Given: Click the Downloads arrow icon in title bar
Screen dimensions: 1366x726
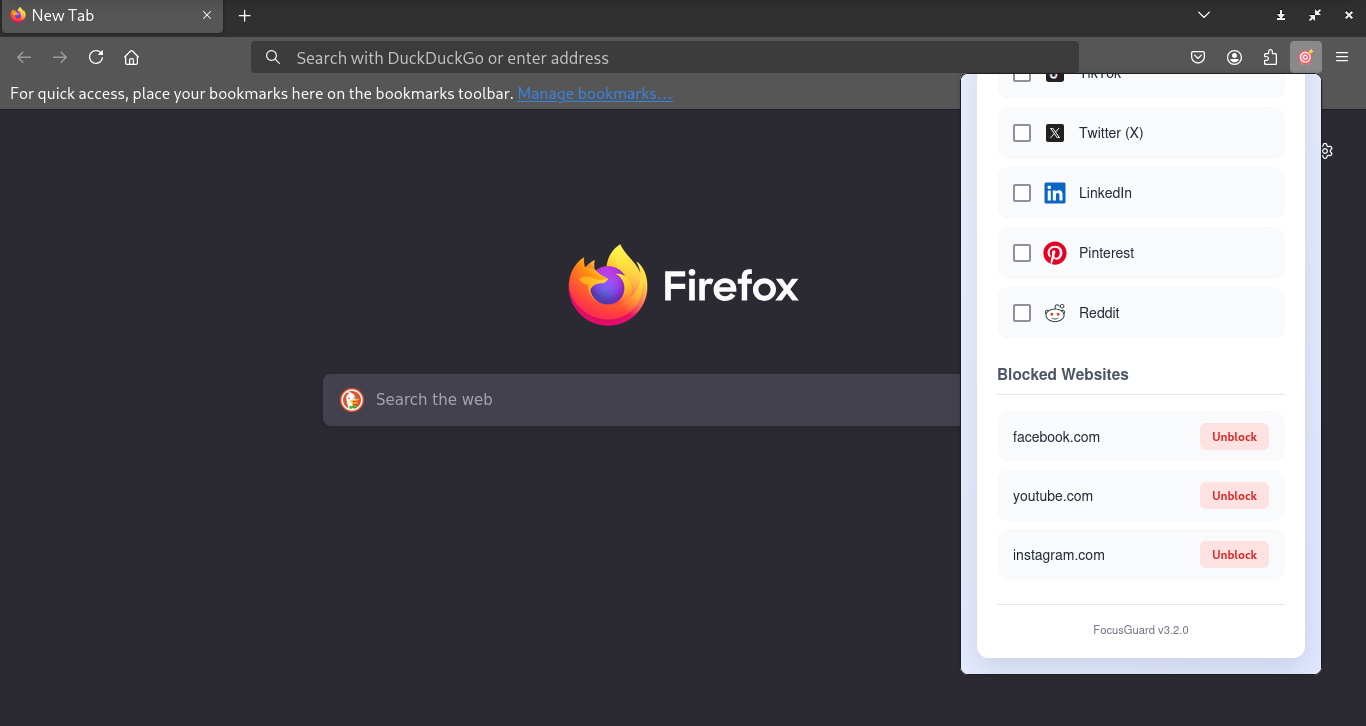Looking at the screenshot, I should point(1281,16).
